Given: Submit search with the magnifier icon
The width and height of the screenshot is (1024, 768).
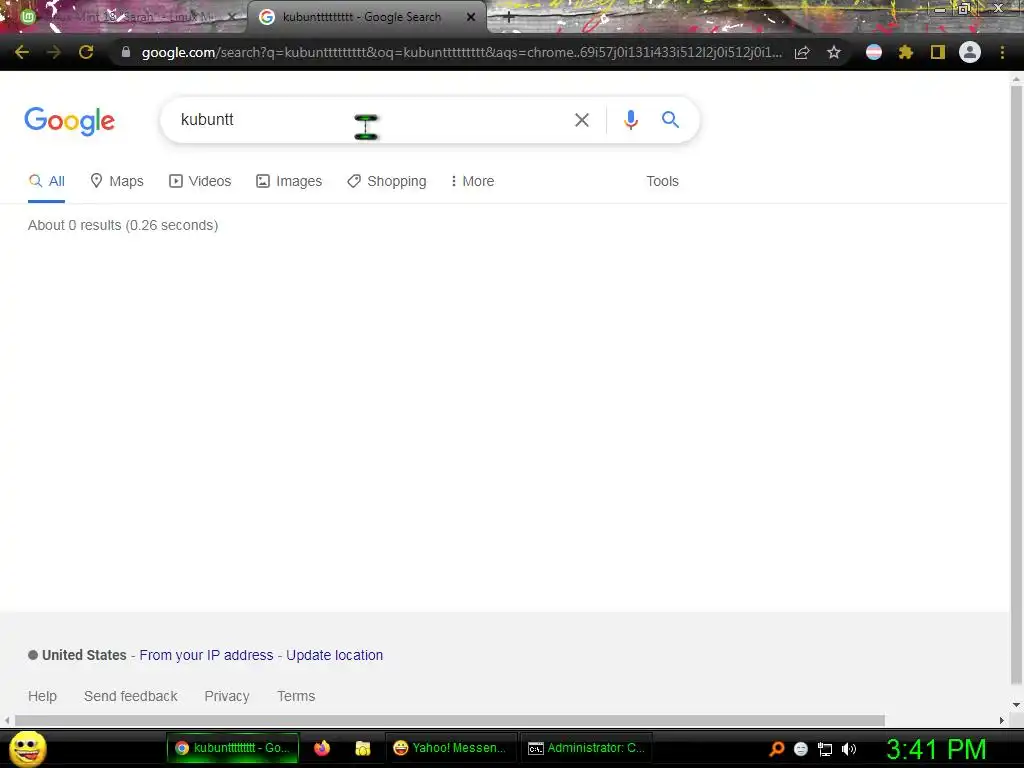Looking at the screenshot, I should [670, 120].
